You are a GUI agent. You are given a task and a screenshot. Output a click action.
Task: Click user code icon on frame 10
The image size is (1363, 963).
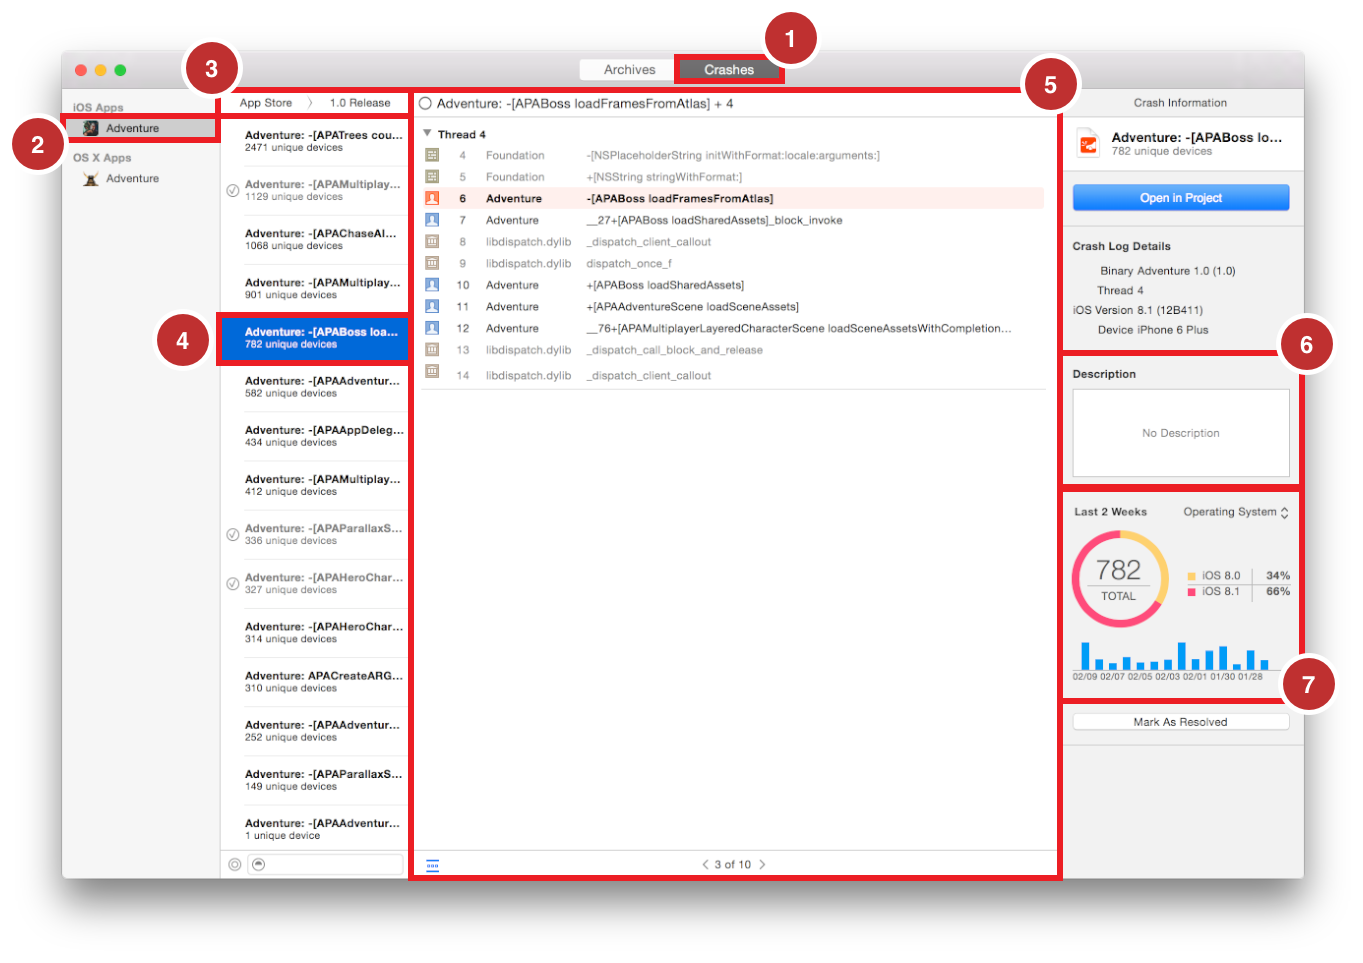point(432,285)
